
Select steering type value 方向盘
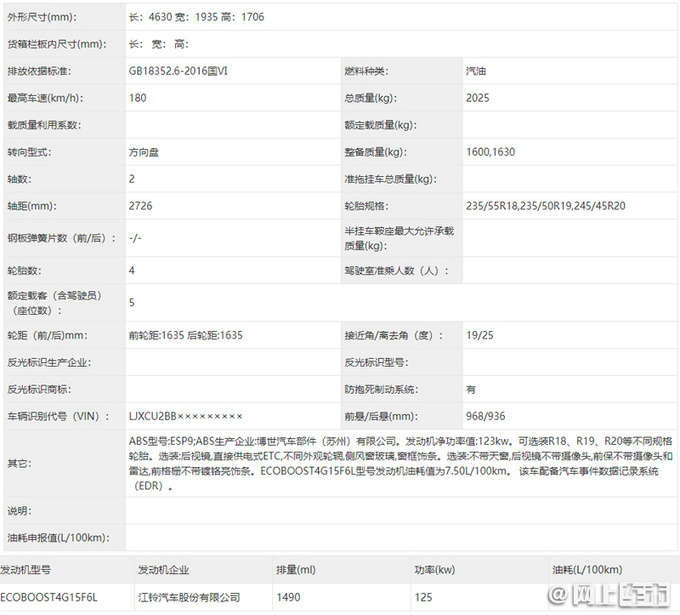coord(144,152)
